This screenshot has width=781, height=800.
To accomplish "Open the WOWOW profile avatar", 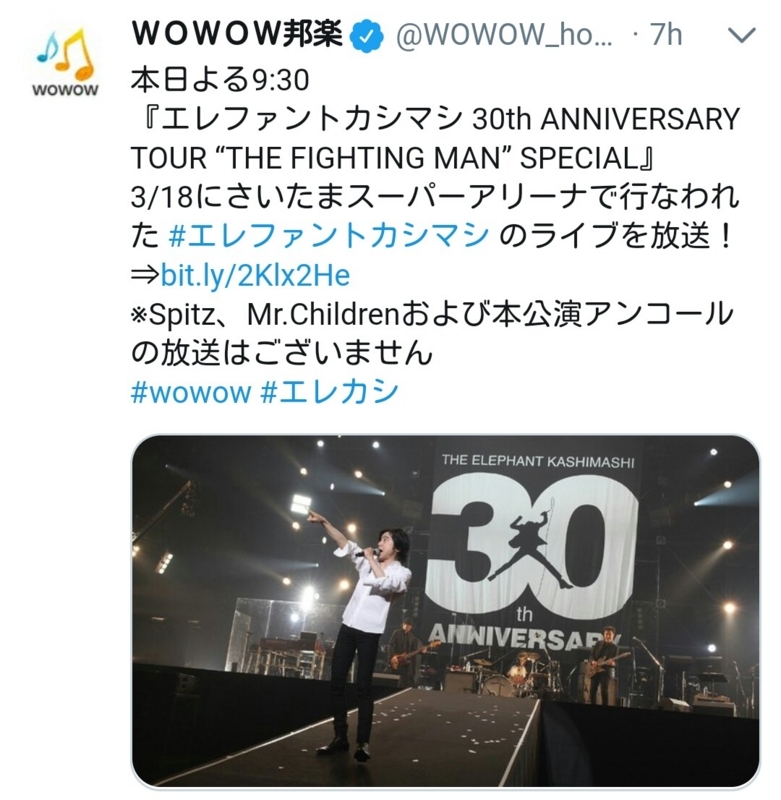I will click(x=65, y=62).
